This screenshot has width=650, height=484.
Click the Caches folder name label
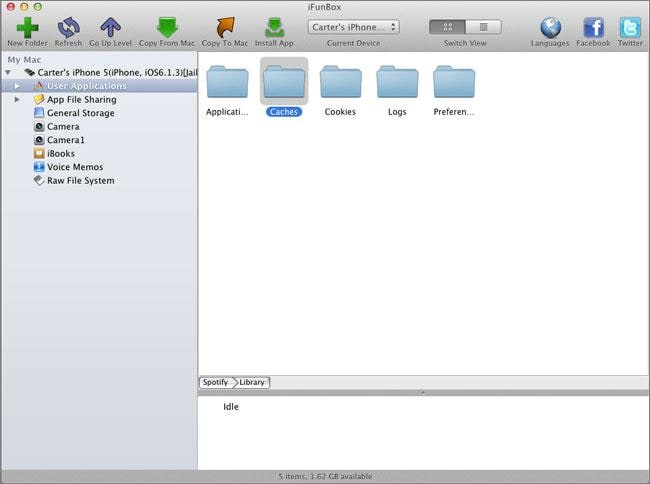284,112
